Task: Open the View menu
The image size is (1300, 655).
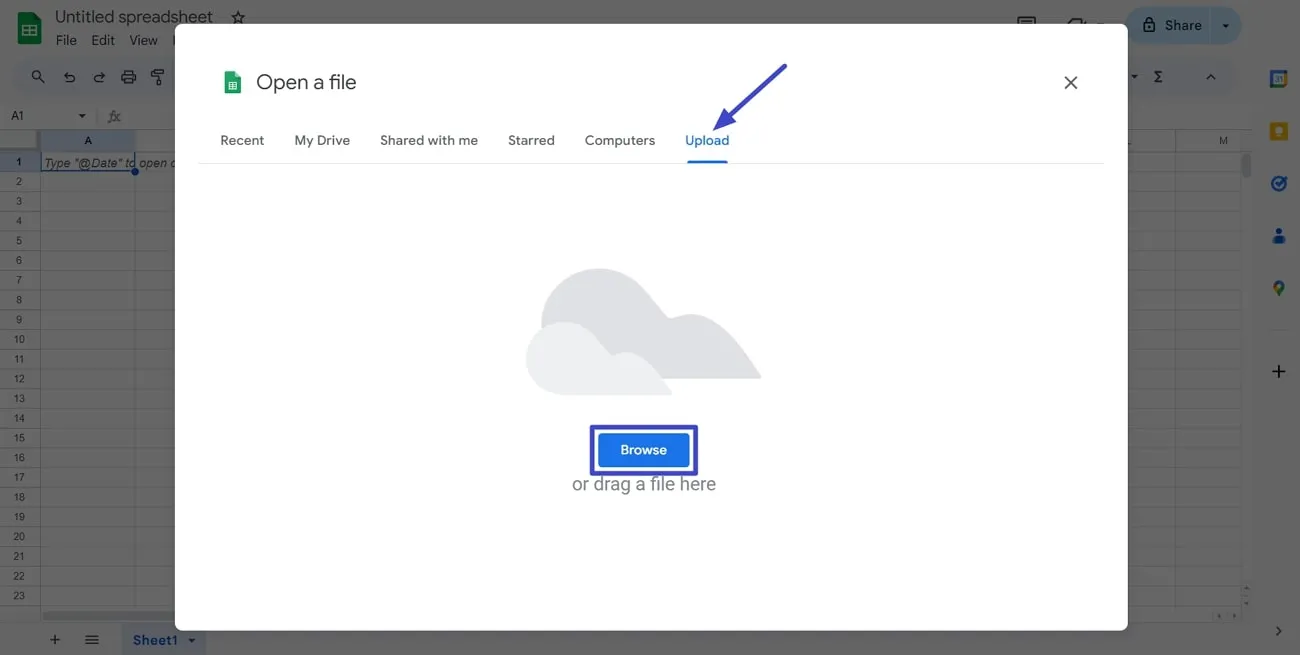Action: pos(144,41)
